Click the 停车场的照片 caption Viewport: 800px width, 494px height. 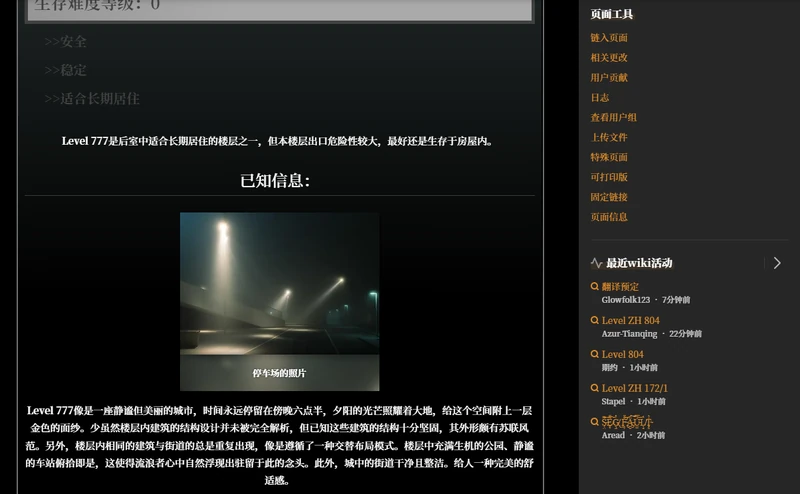point(279,373)
